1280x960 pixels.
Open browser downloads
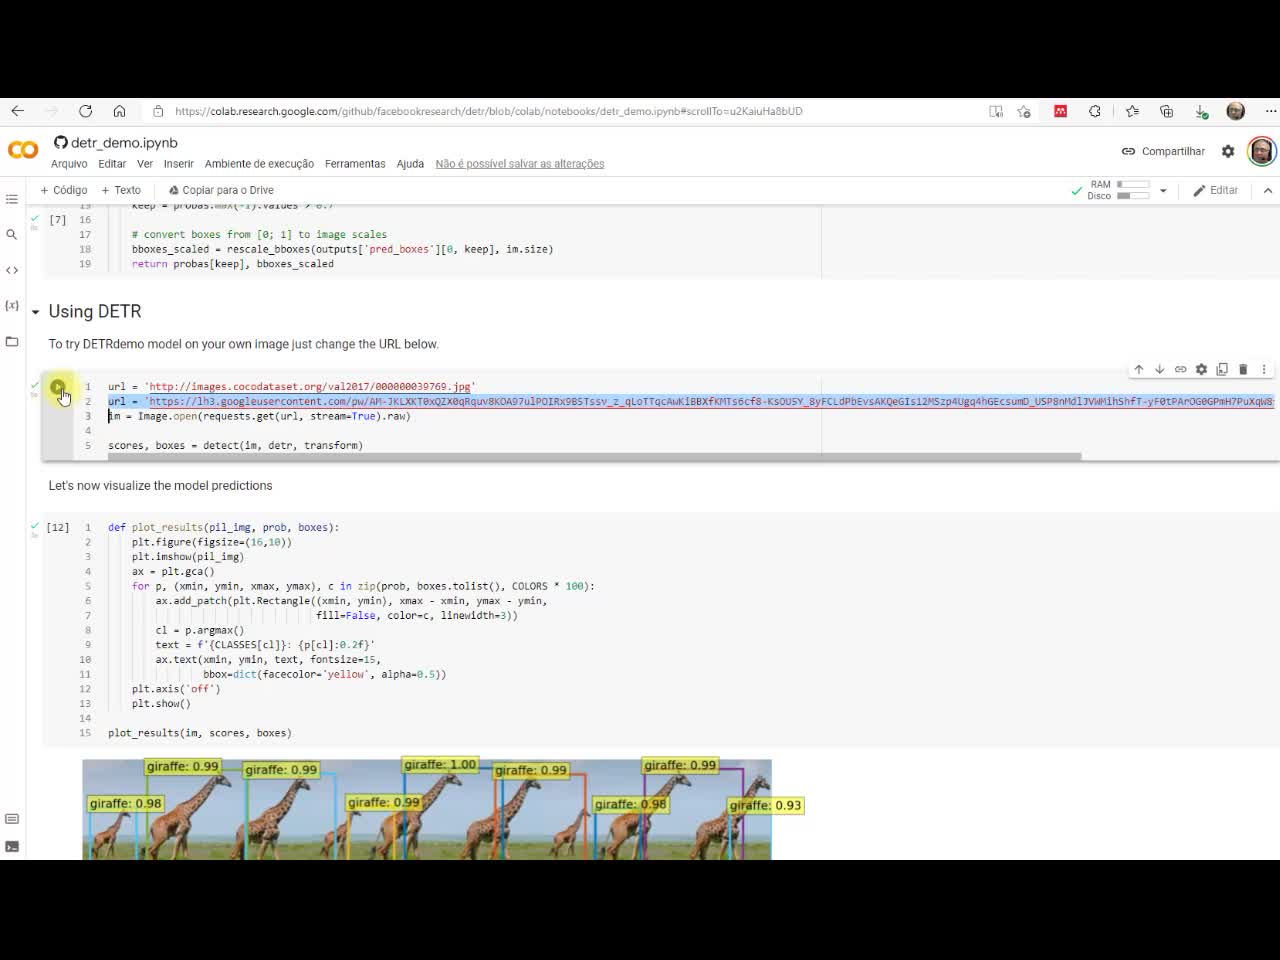pyautogui.click(x=1201, y=111)
